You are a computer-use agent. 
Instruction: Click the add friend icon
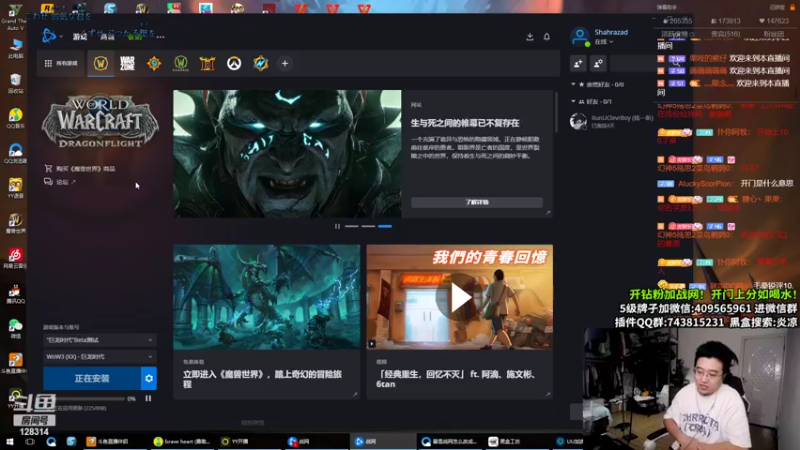pyautogui.click(x=578, y=63)
